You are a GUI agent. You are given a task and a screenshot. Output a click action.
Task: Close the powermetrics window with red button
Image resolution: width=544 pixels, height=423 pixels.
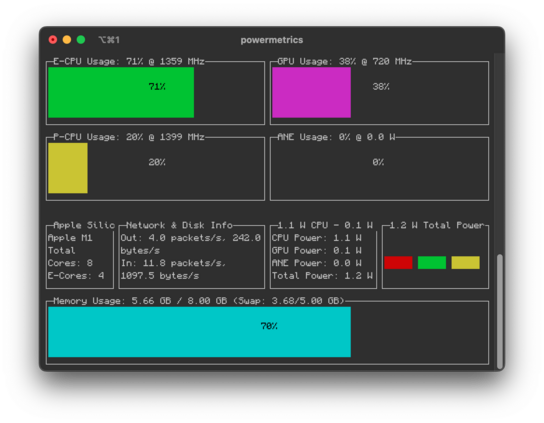pos(53,40)
